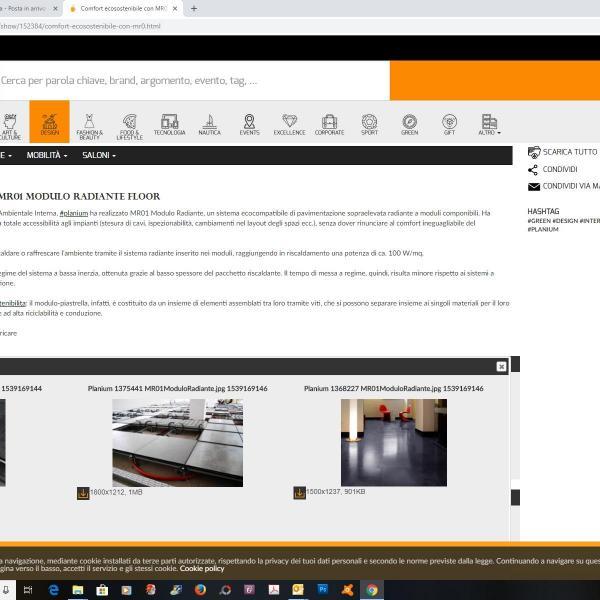600x600 pixels.
Task: Open the Green category icon
Action: [409, 124]
